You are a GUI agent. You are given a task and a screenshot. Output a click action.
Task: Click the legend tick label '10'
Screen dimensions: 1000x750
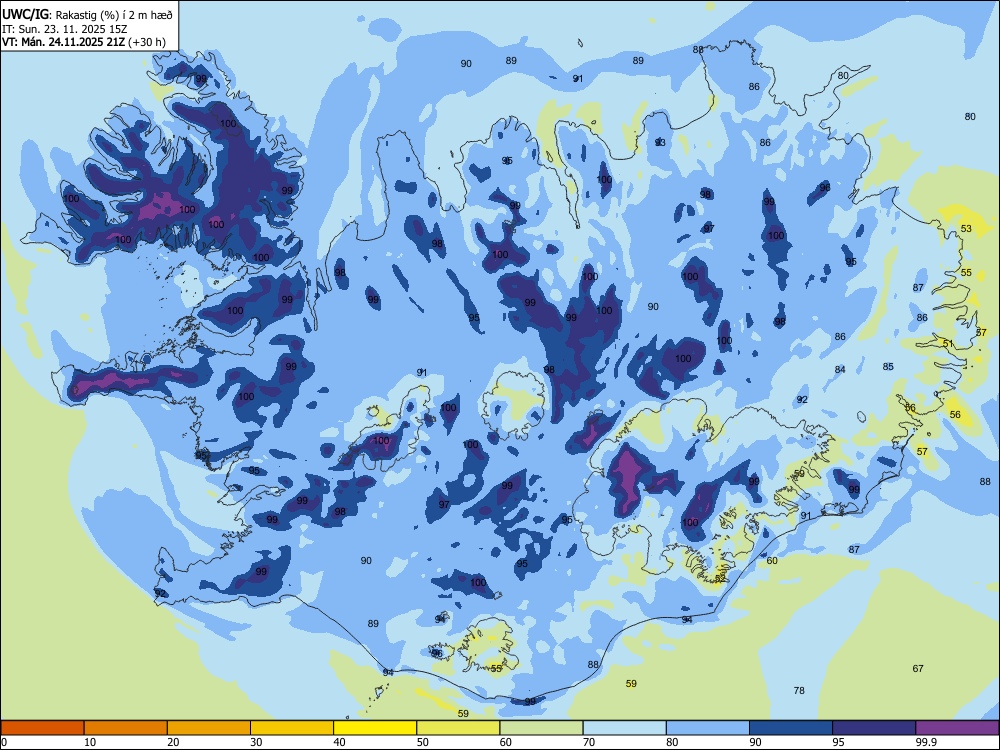click(90, 742)
